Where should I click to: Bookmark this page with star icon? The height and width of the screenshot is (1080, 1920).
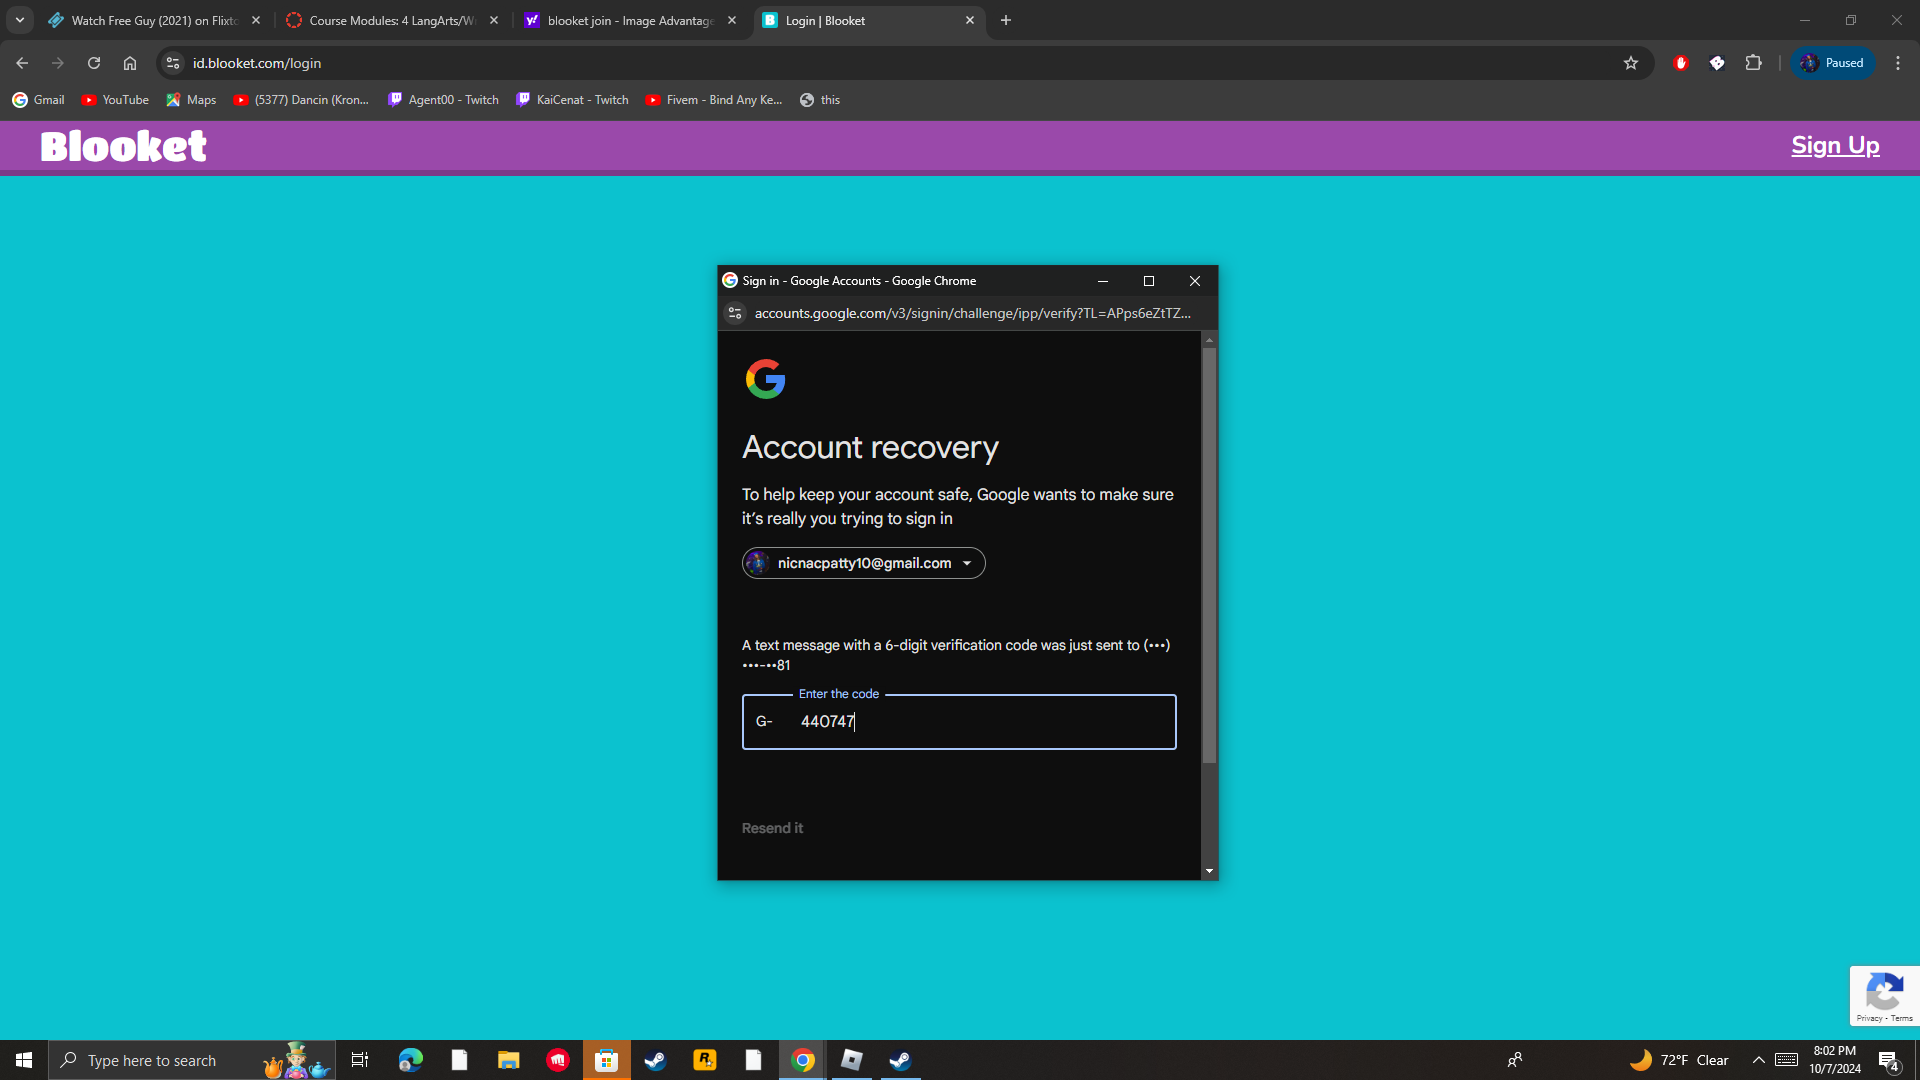click(1631, 63)
